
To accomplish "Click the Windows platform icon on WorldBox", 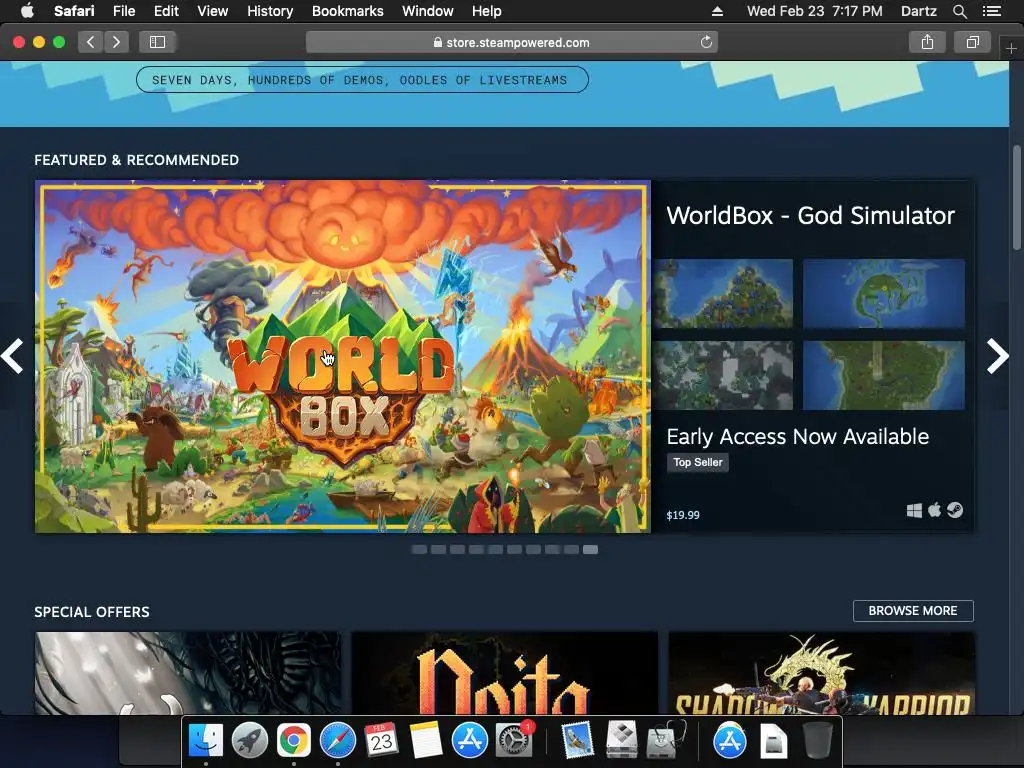I will 914,510.
